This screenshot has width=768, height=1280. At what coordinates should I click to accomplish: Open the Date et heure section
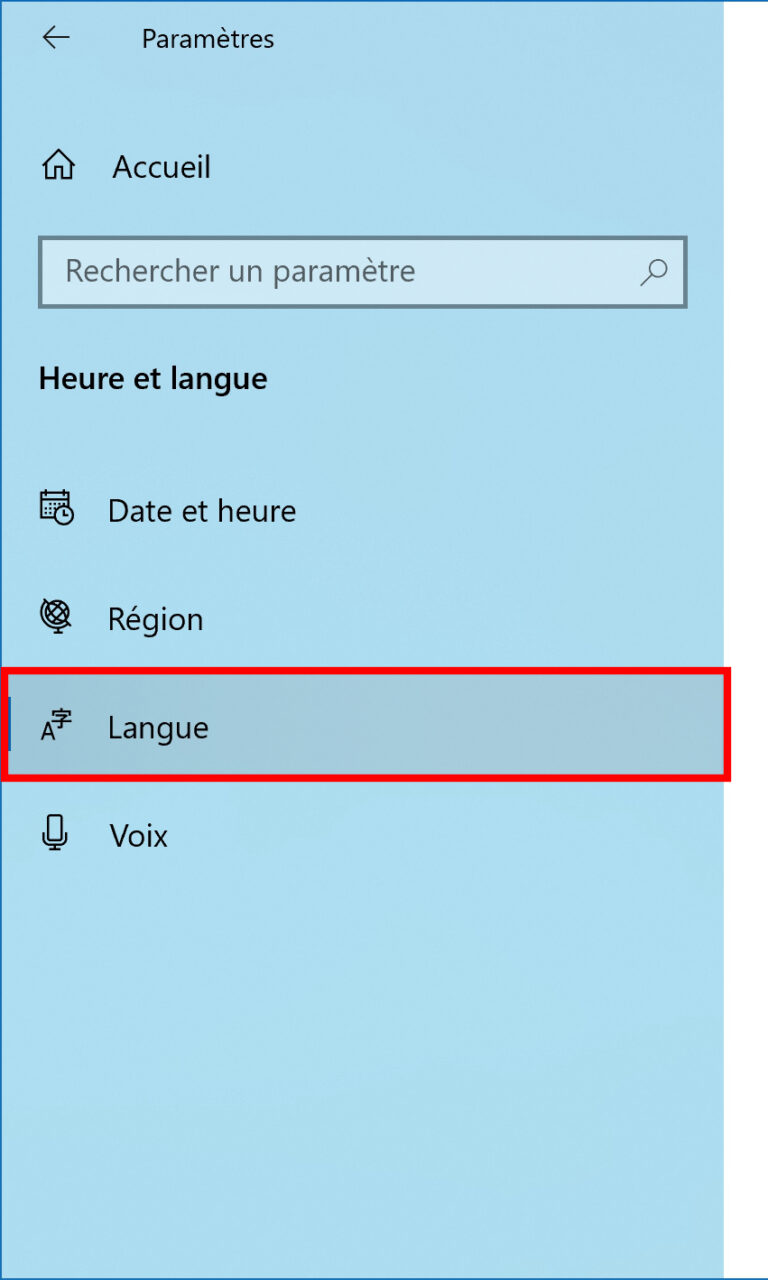coord(201,511)
